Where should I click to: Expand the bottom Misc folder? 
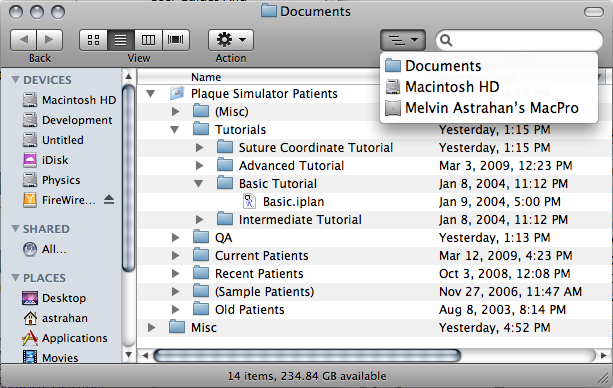click(x=152, y=327)
